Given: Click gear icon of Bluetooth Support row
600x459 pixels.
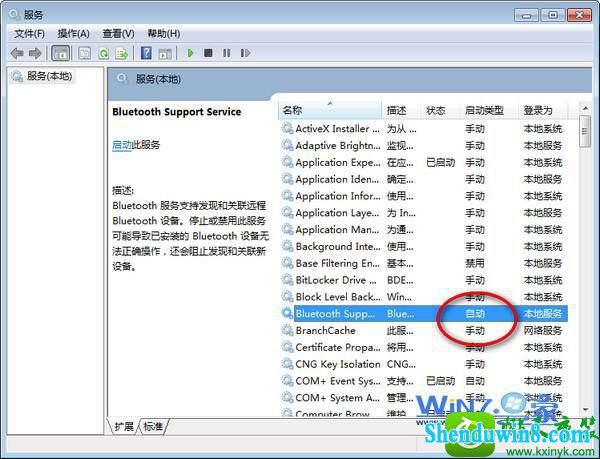Looking at the screenshot, I should pos(287,313).
